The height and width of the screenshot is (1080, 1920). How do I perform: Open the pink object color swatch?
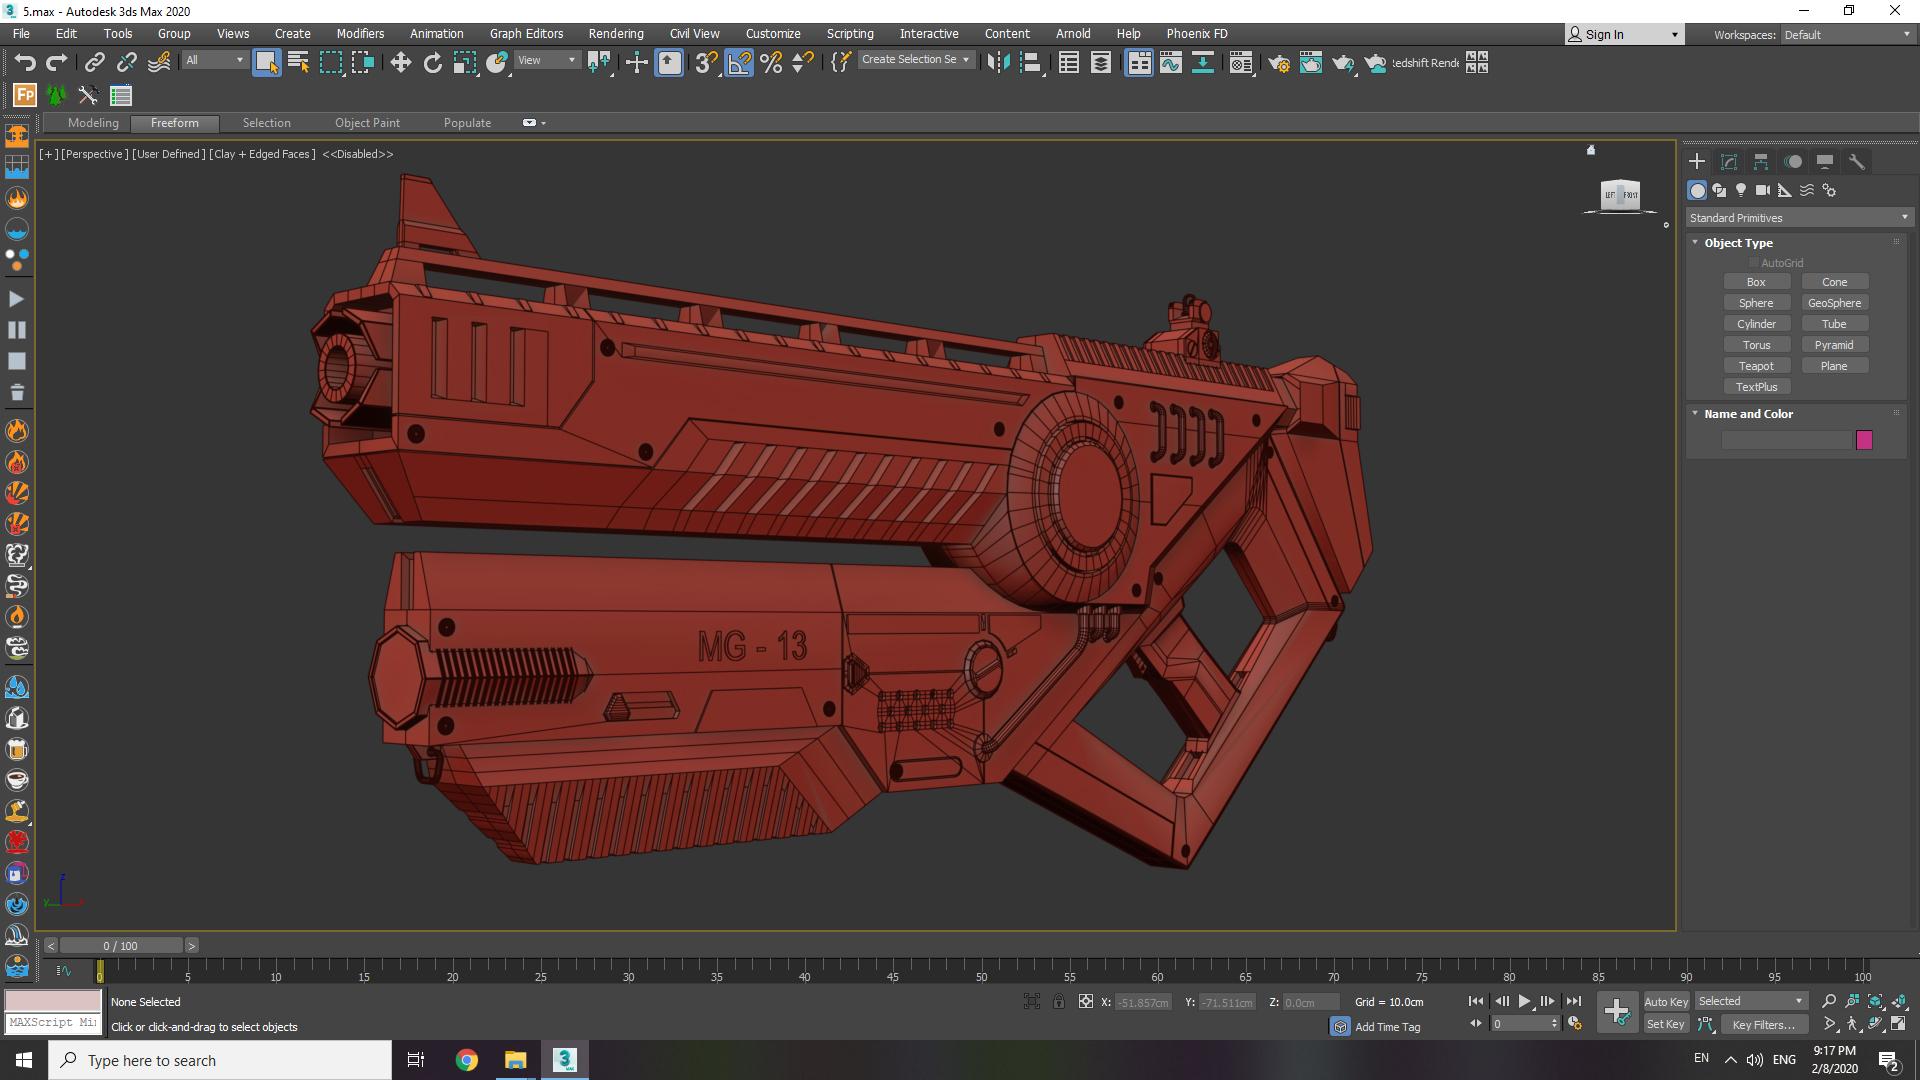[1864, 440]
